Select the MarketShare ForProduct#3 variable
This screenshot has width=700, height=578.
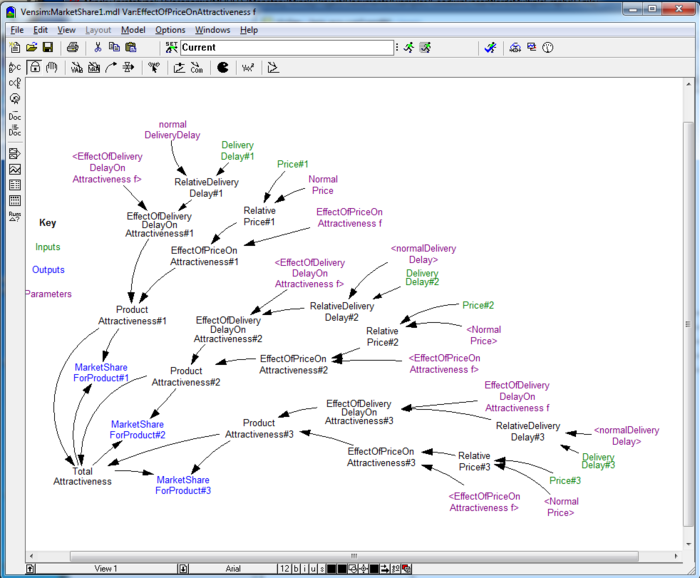point(183,485)
